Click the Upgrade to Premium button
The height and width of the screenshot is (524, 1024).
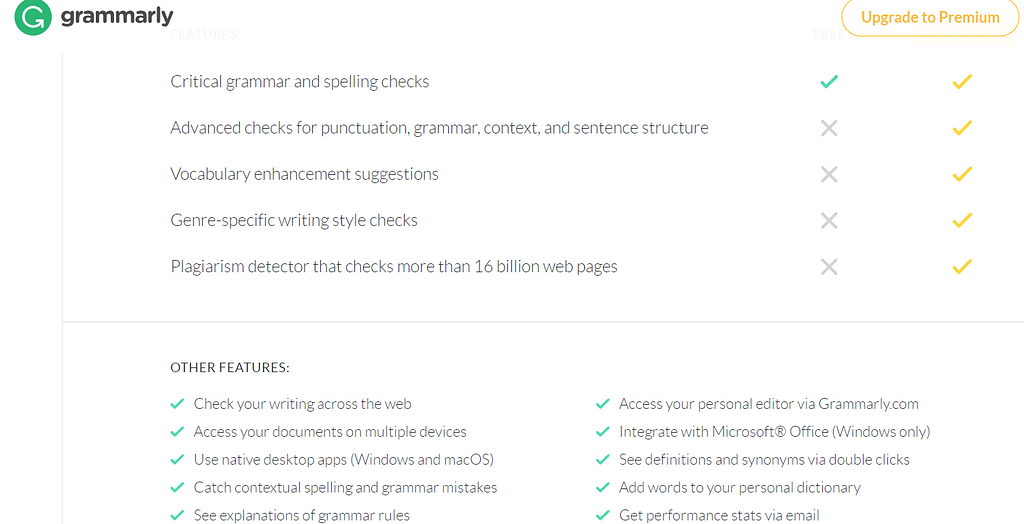point(930,18)
